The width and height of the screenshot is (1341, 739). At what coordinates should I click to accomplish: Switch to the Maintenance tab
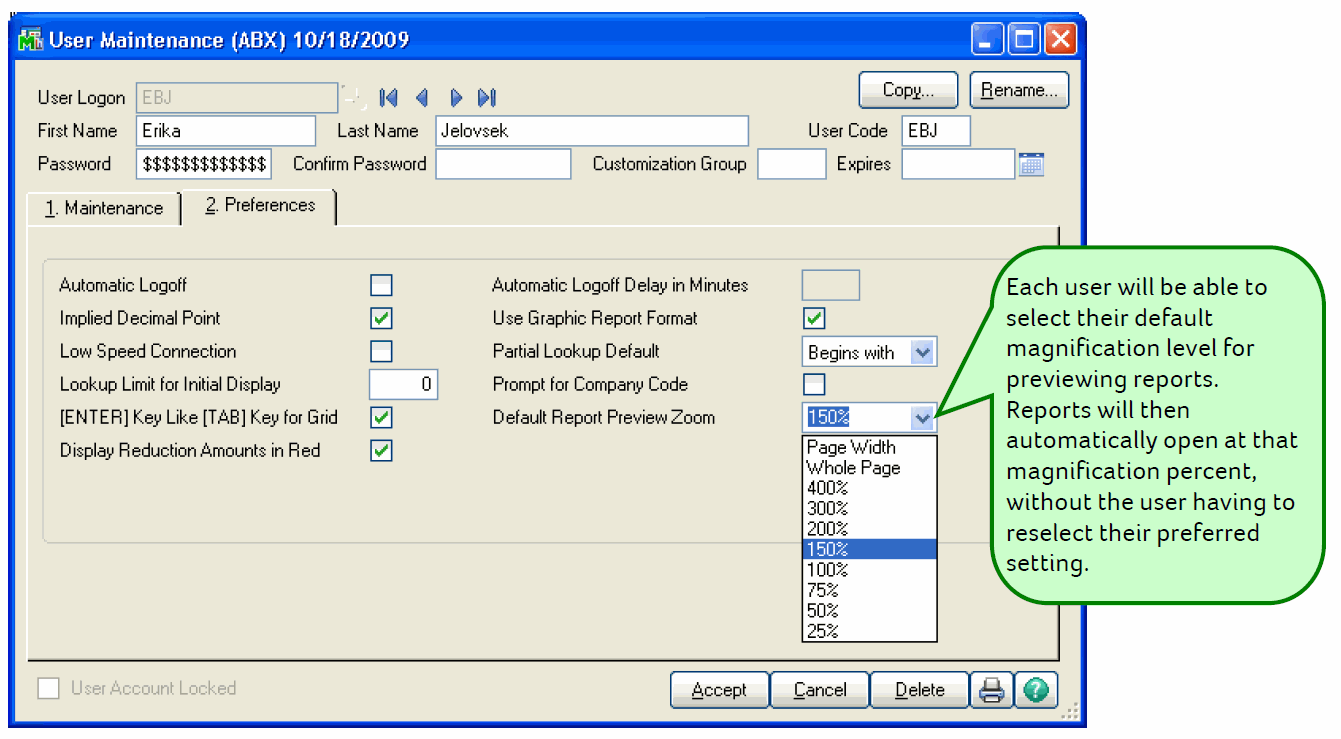[104, 208]
